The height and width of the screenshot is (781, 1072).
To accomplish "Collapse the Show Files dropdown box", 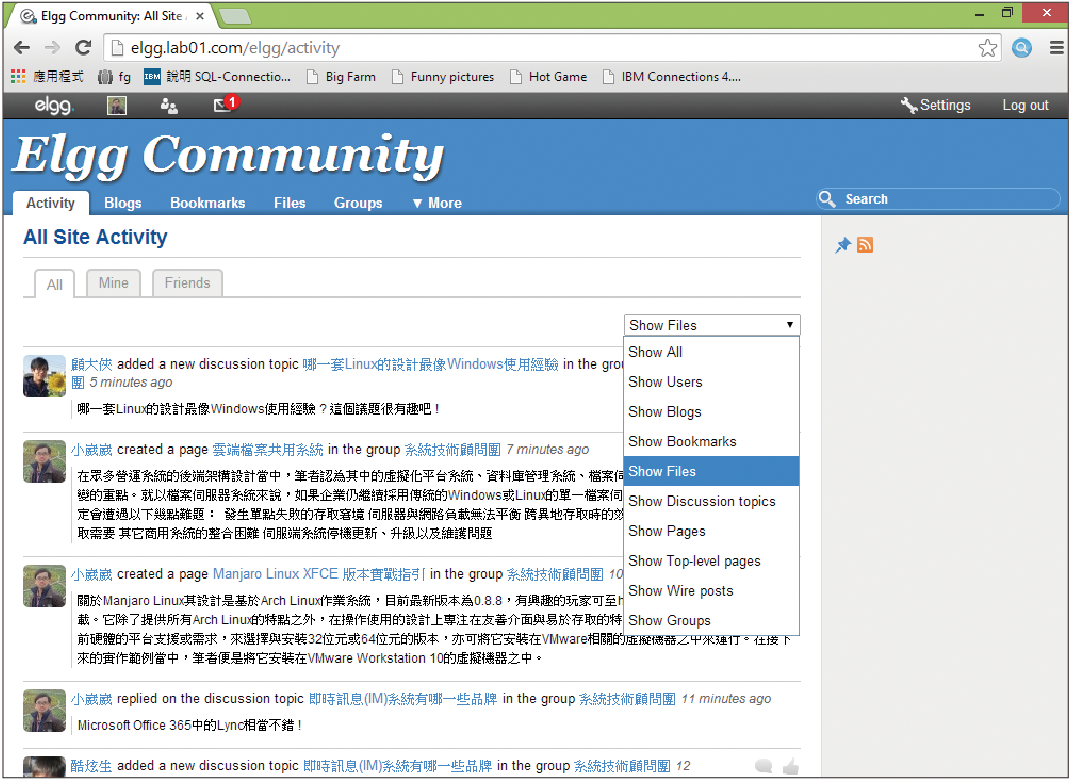I will [x=712, y=326].
